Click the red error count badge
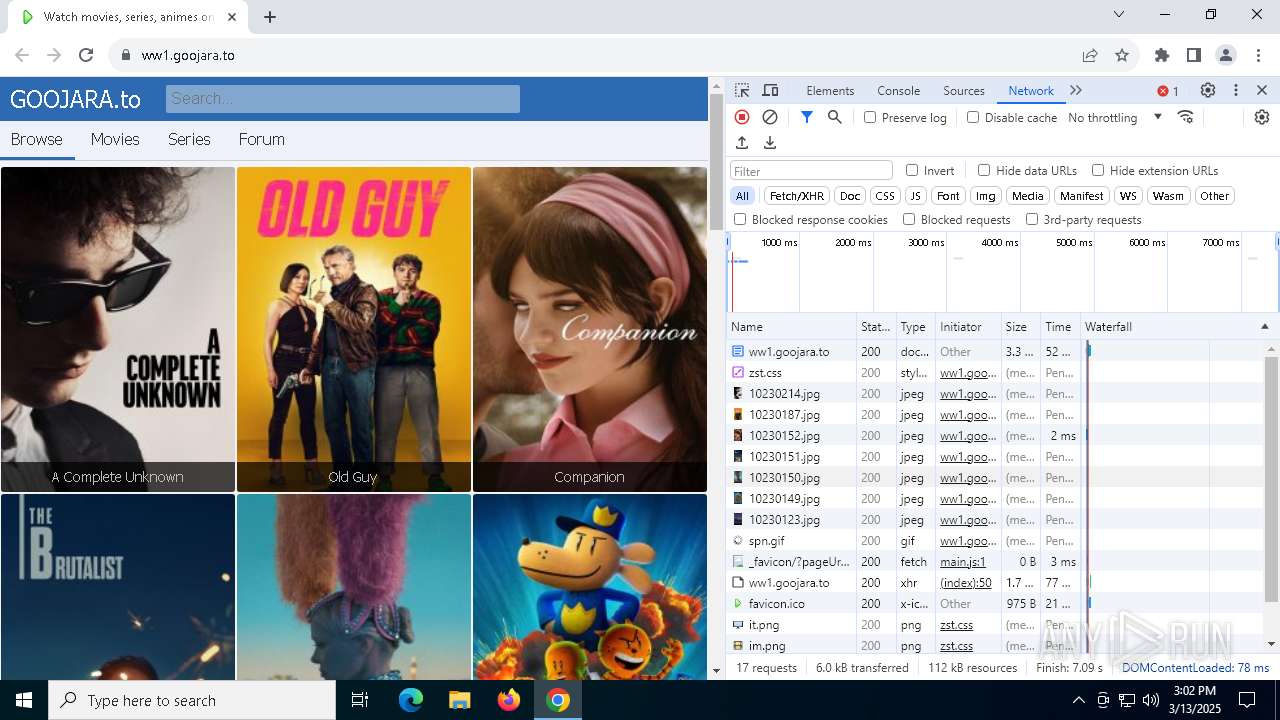 [x=1168, y=91]
